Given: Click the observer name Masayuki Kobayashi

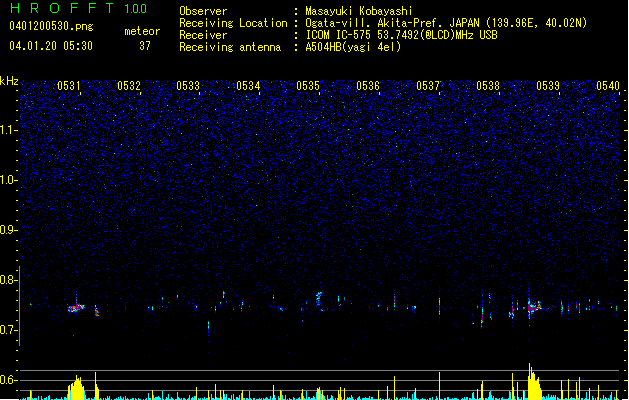Looking at the screenshot, I should (x=359, y=11).
